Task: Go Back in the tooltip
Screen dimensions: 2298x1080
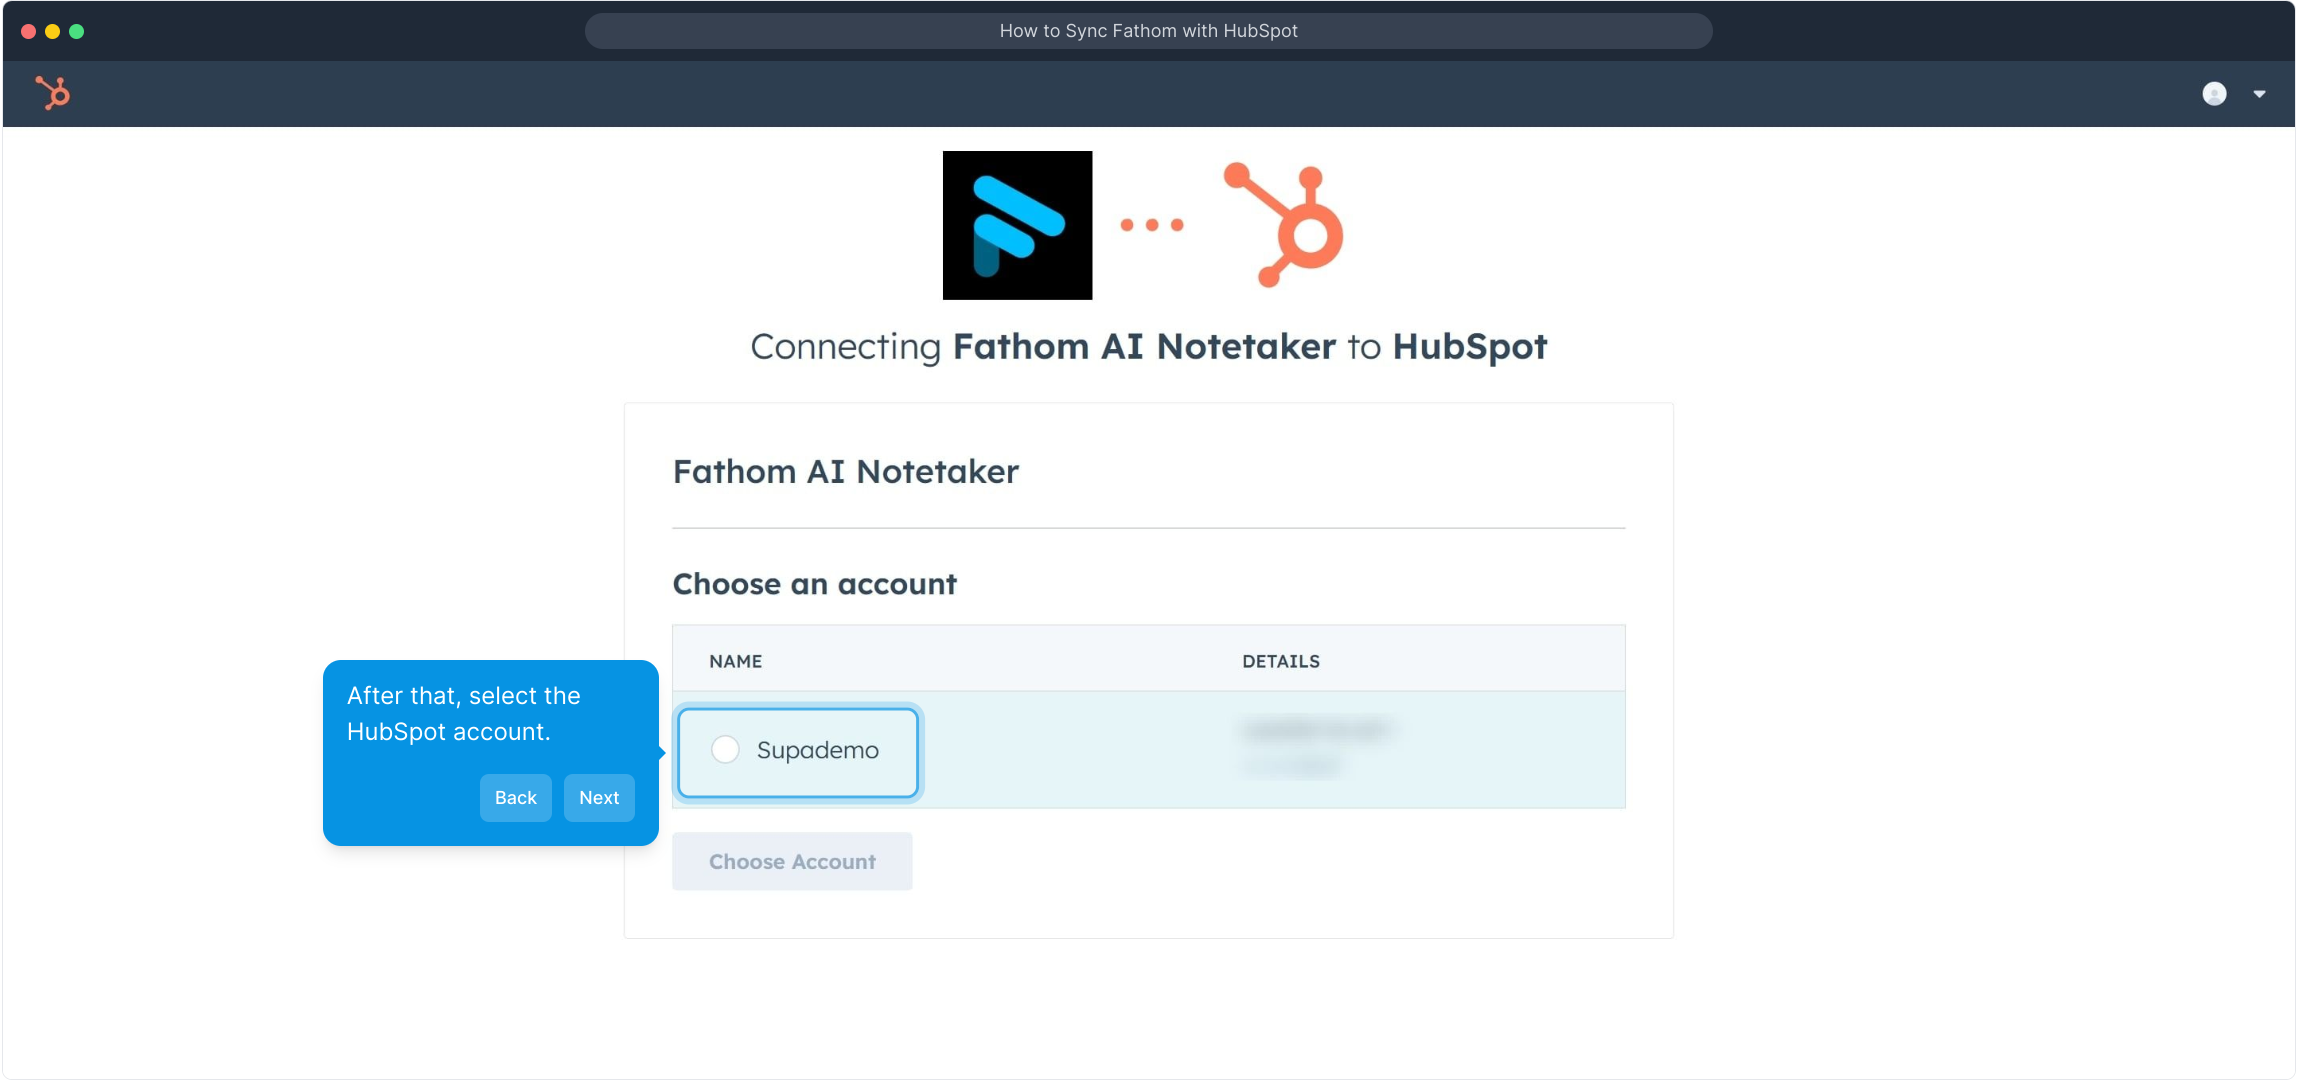Action: click(x=515, y=797)
